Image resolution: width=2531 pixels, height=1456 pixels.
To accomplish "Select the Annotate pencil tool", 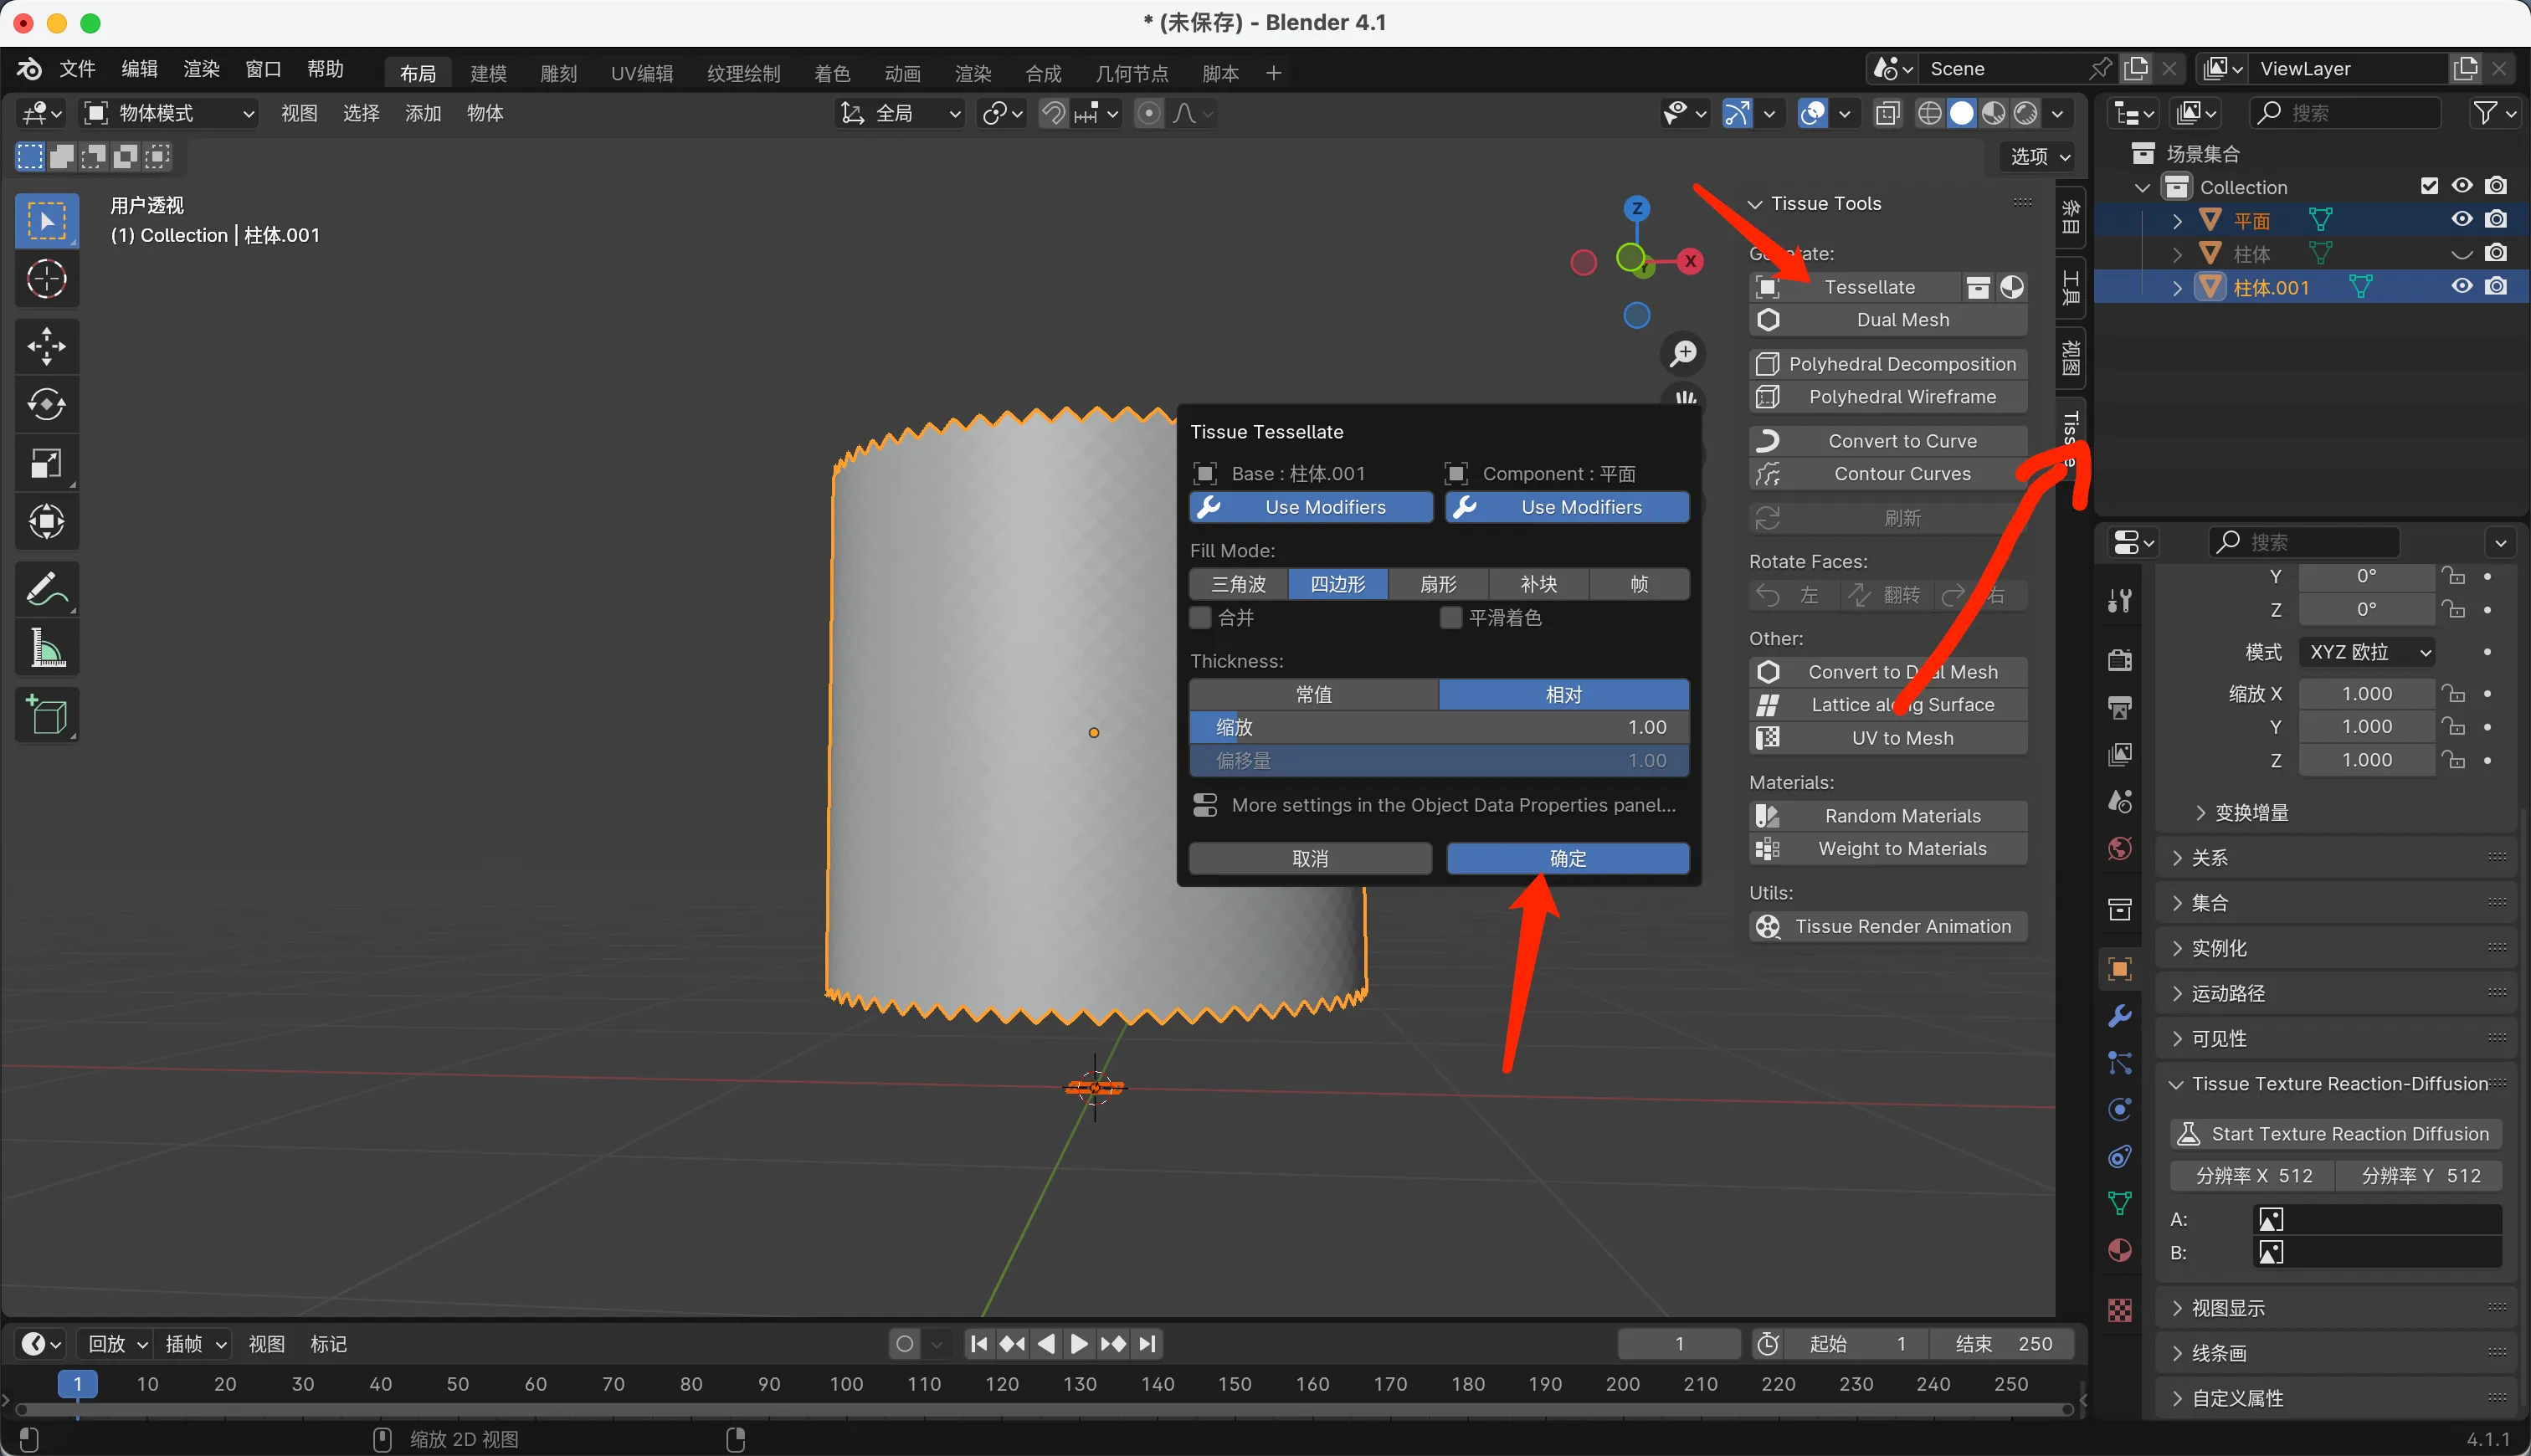I will click(x=46, y=589).
